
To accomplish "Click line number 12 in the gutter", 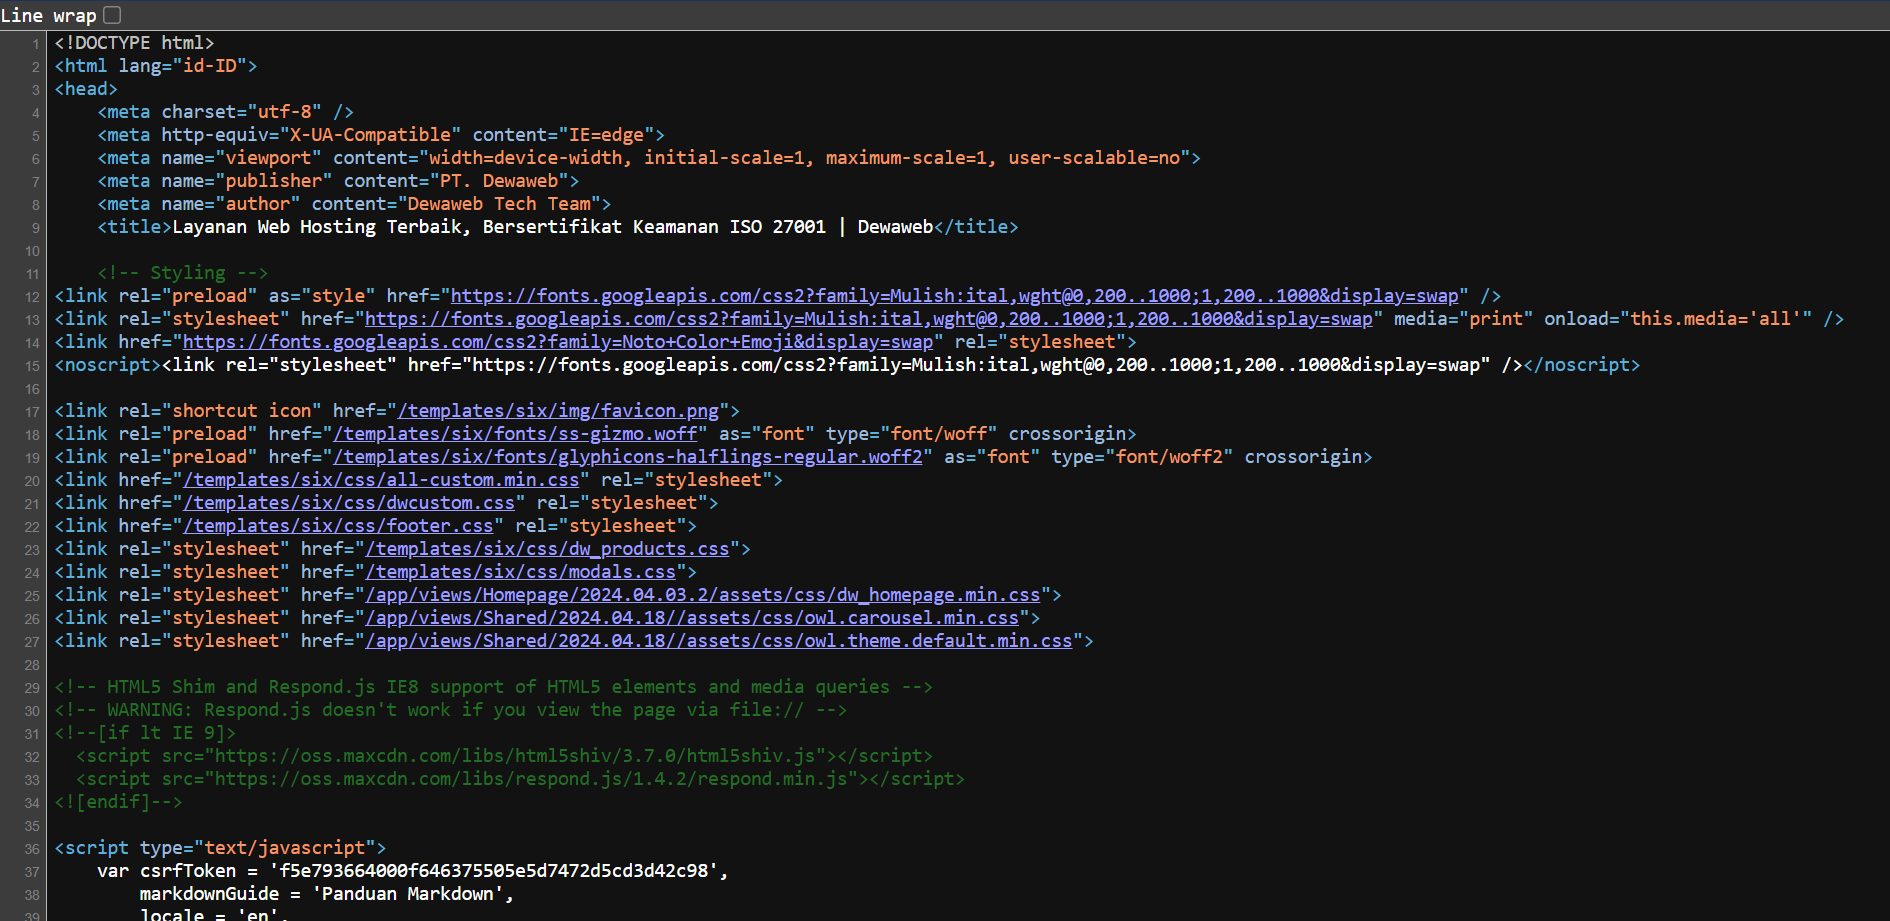I will [x=32, y=297].
